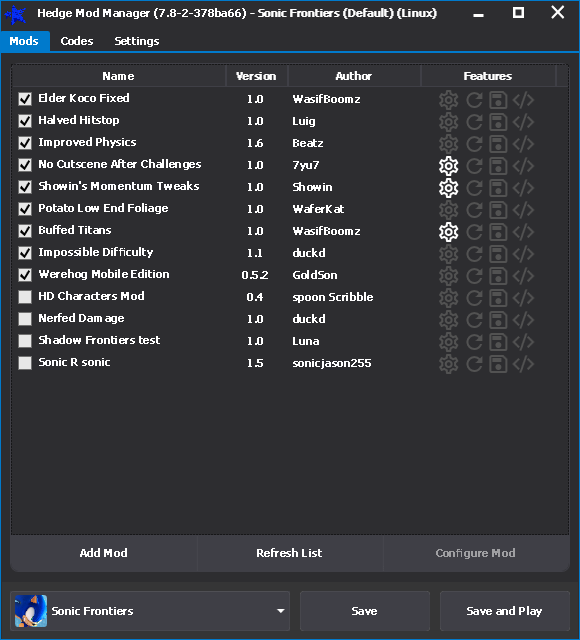580x640 pixels.
Task: Open config gear for Showin's Momentum Tweaks
Action: click(x=449, y=188)
